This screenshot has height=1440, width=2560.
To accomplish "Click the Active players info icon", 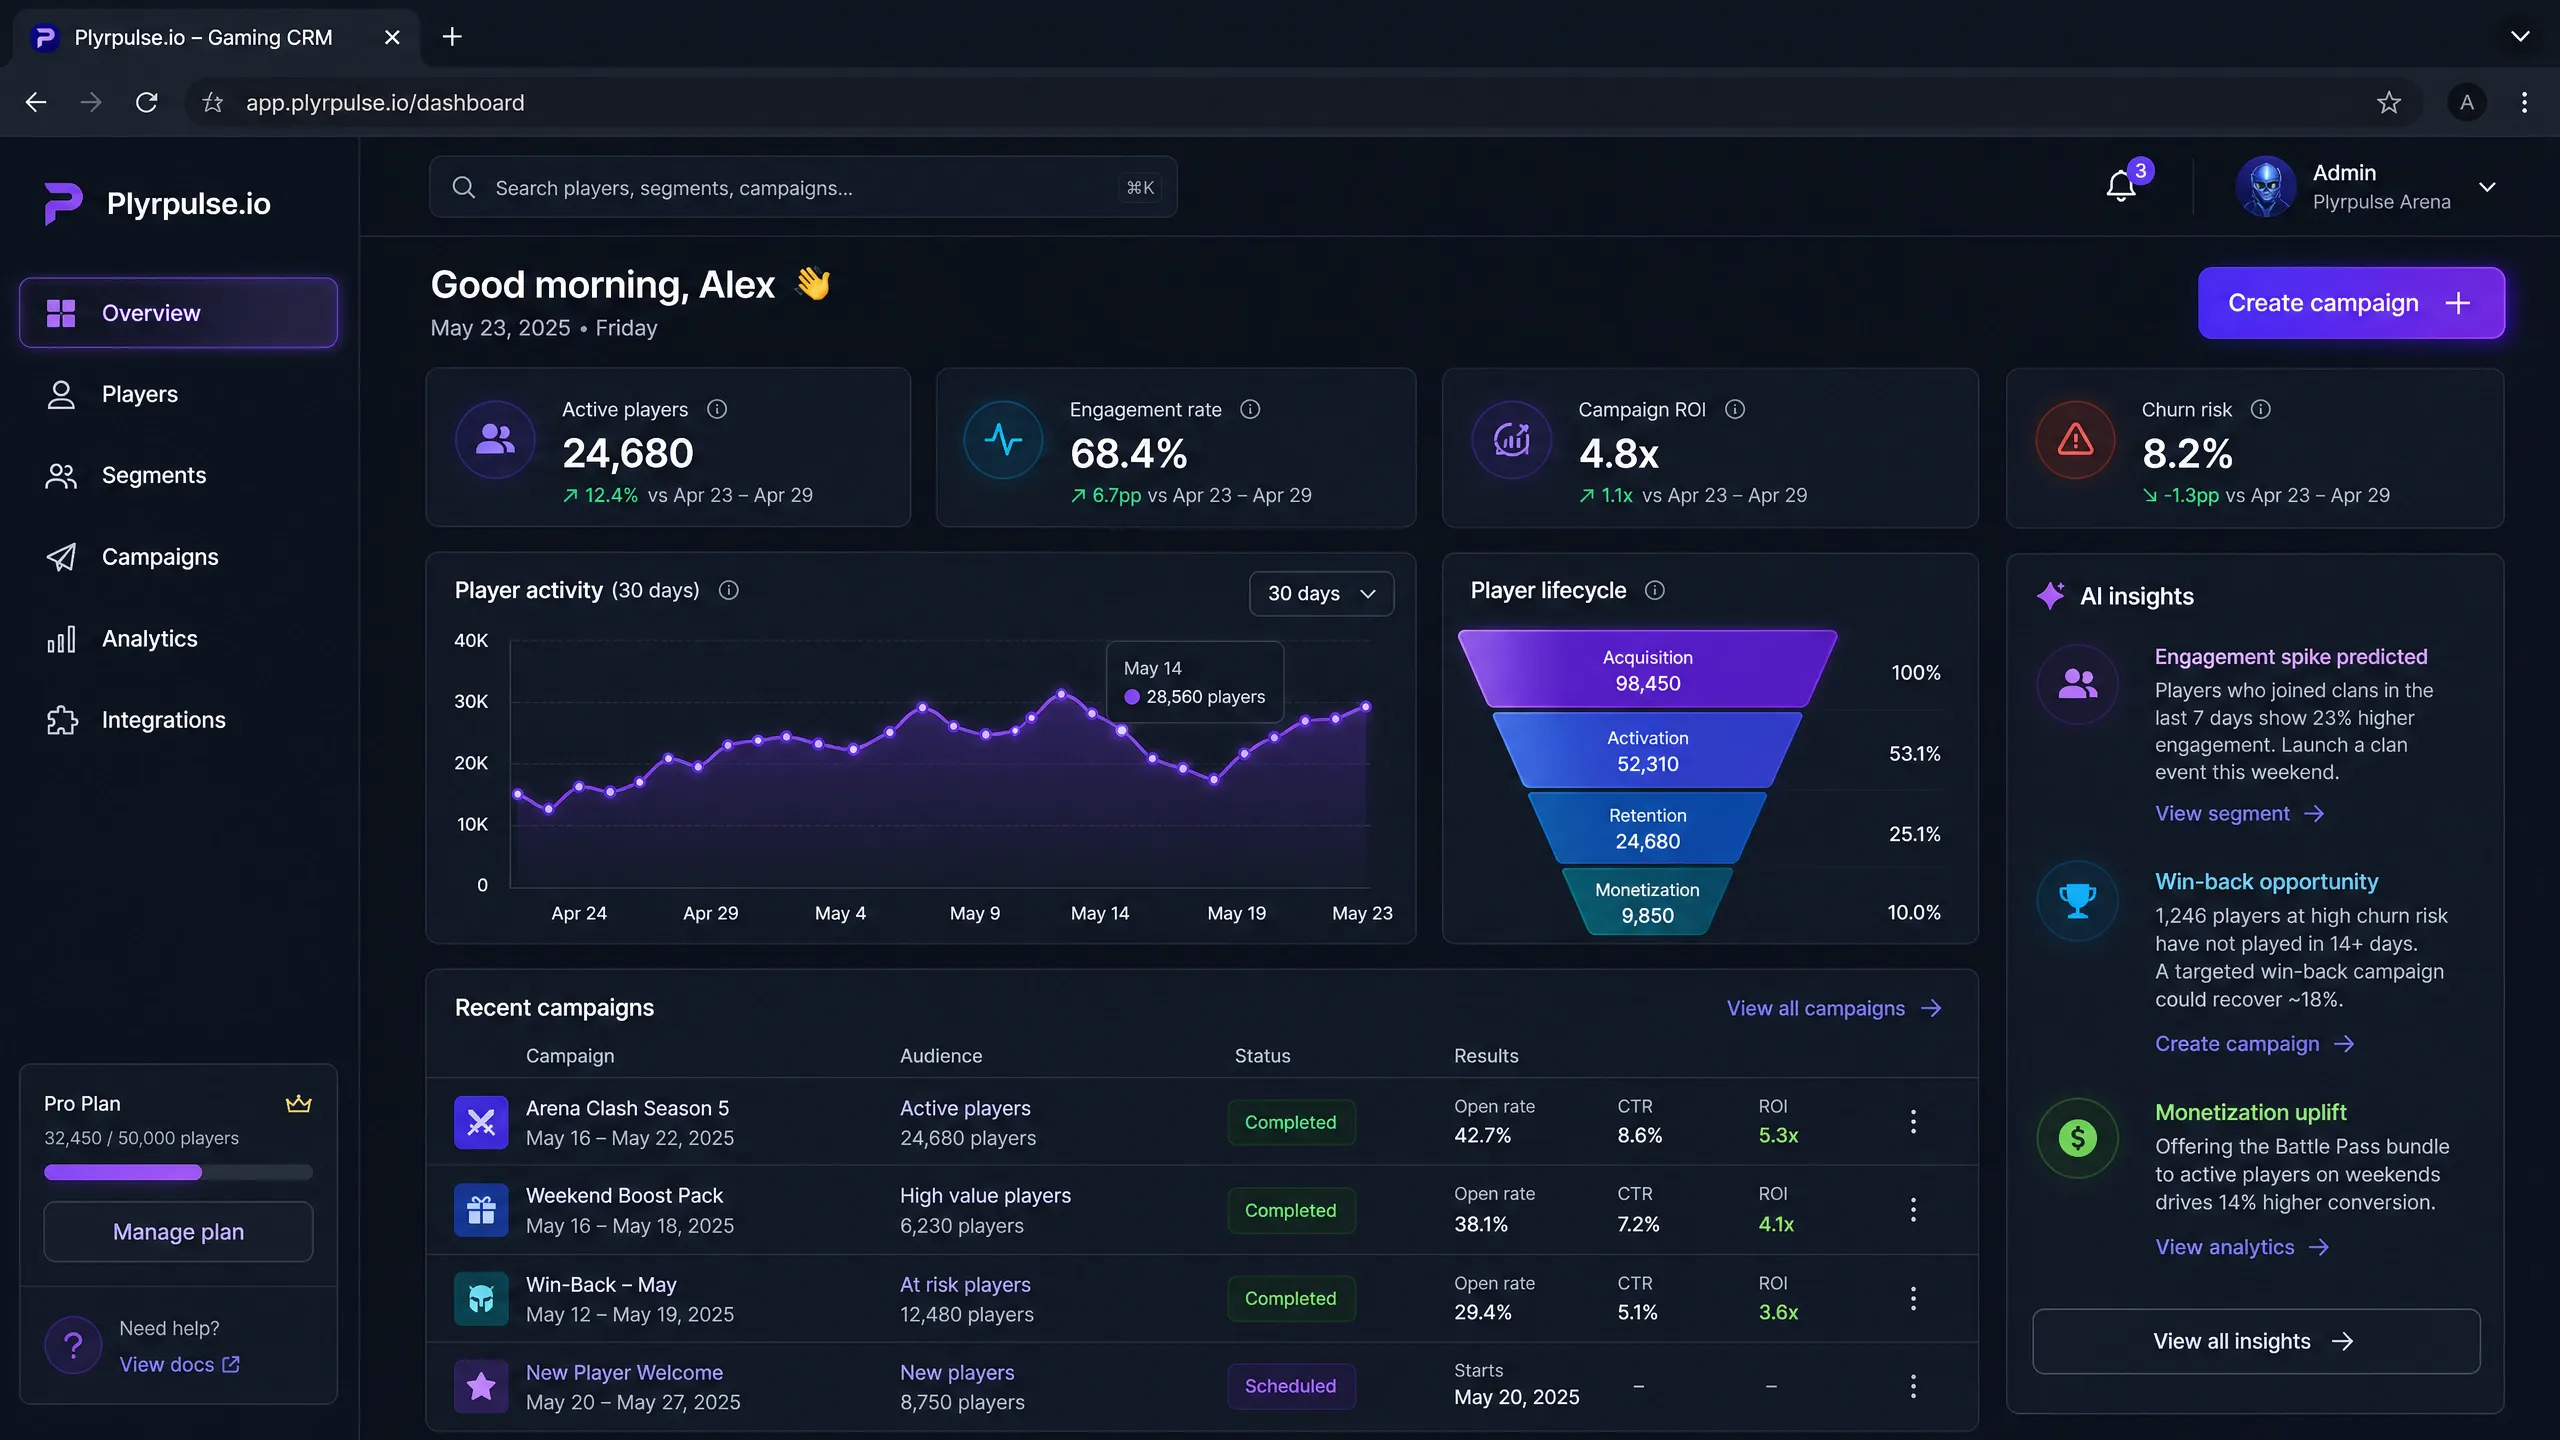I will pos(717,409).
